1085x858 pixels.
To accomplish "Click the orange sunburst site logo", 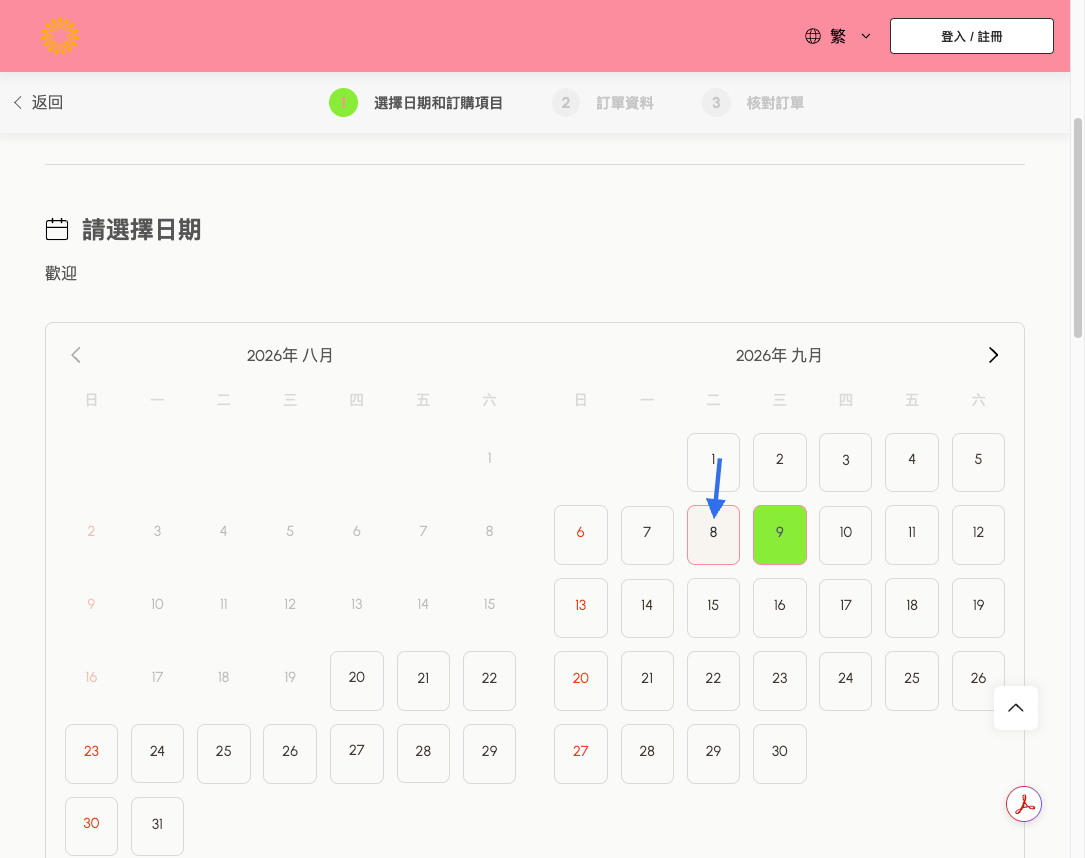I will (x=60, y=36).
